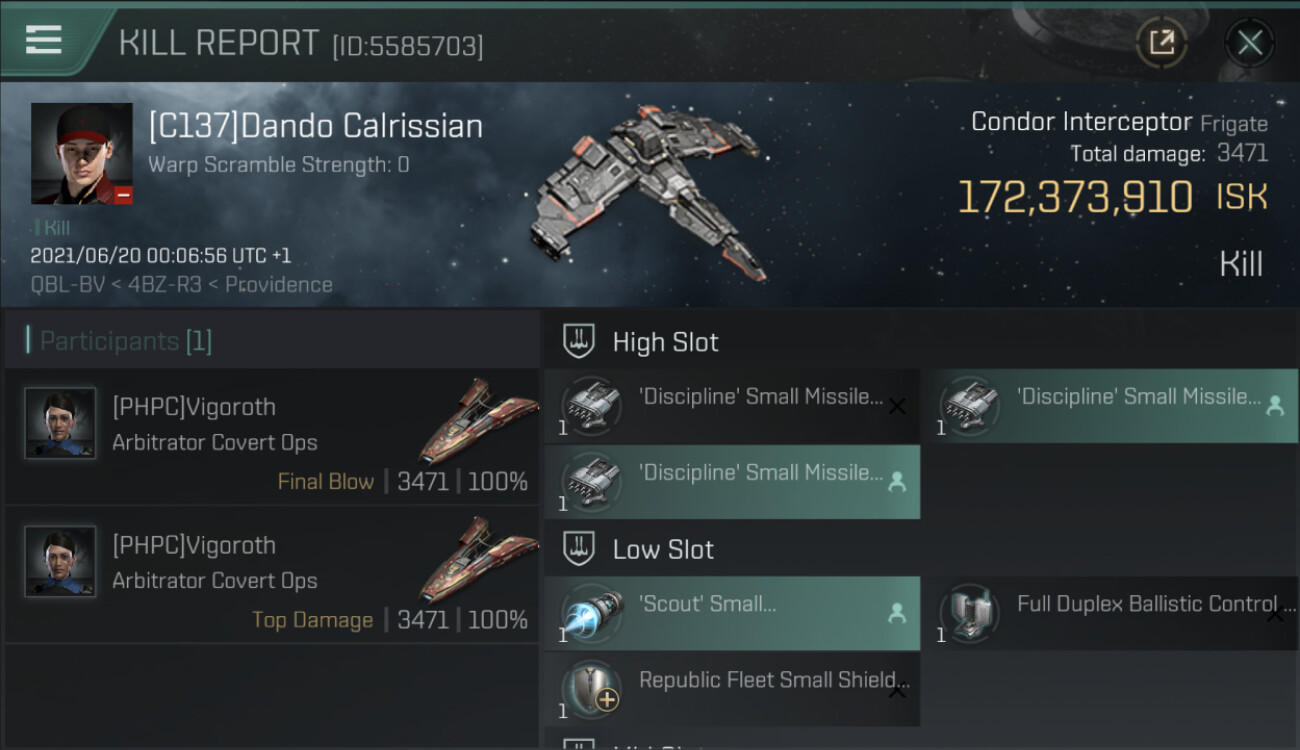This screenshot has width=1300, height=750.
Task: Select the Final Blow Vigoroth portrait
Action: (60, 423)
